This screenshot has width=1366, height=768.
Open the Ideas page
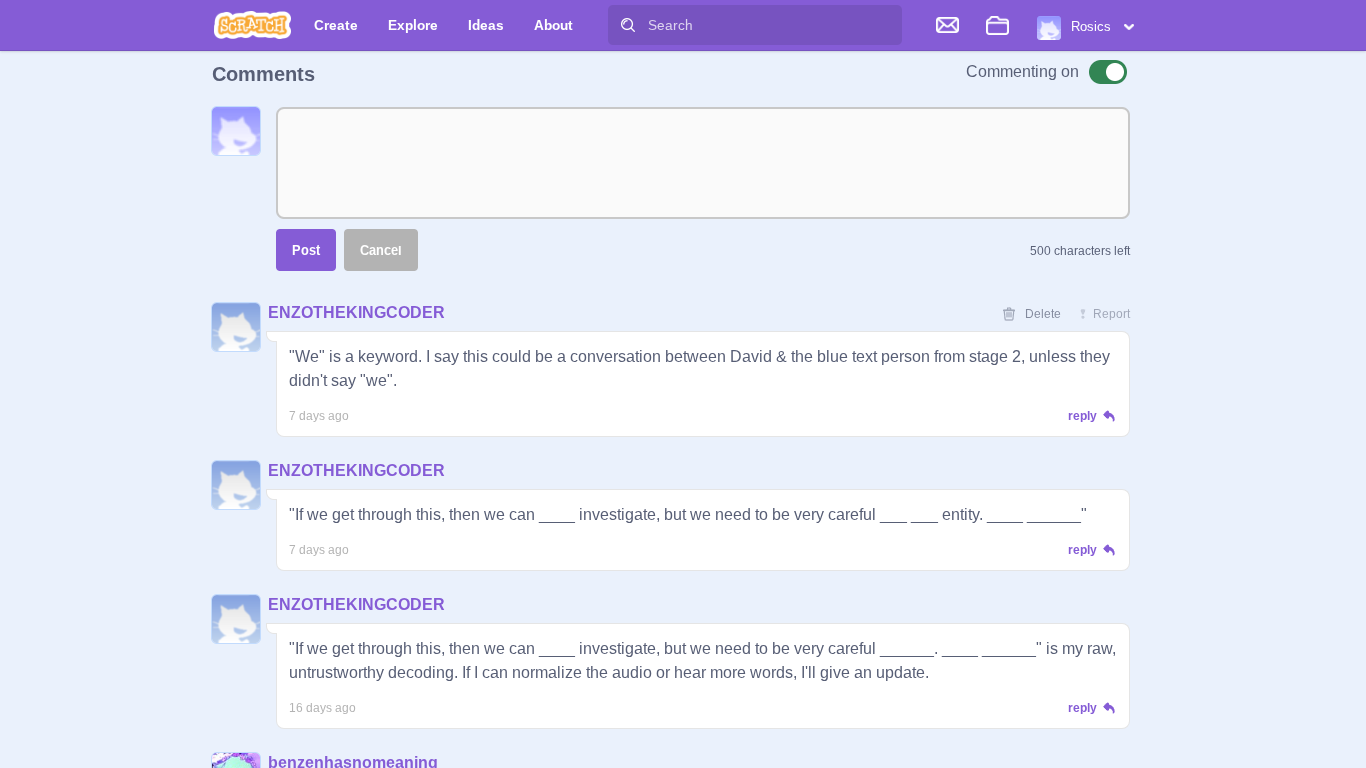[x=485, y=25]
